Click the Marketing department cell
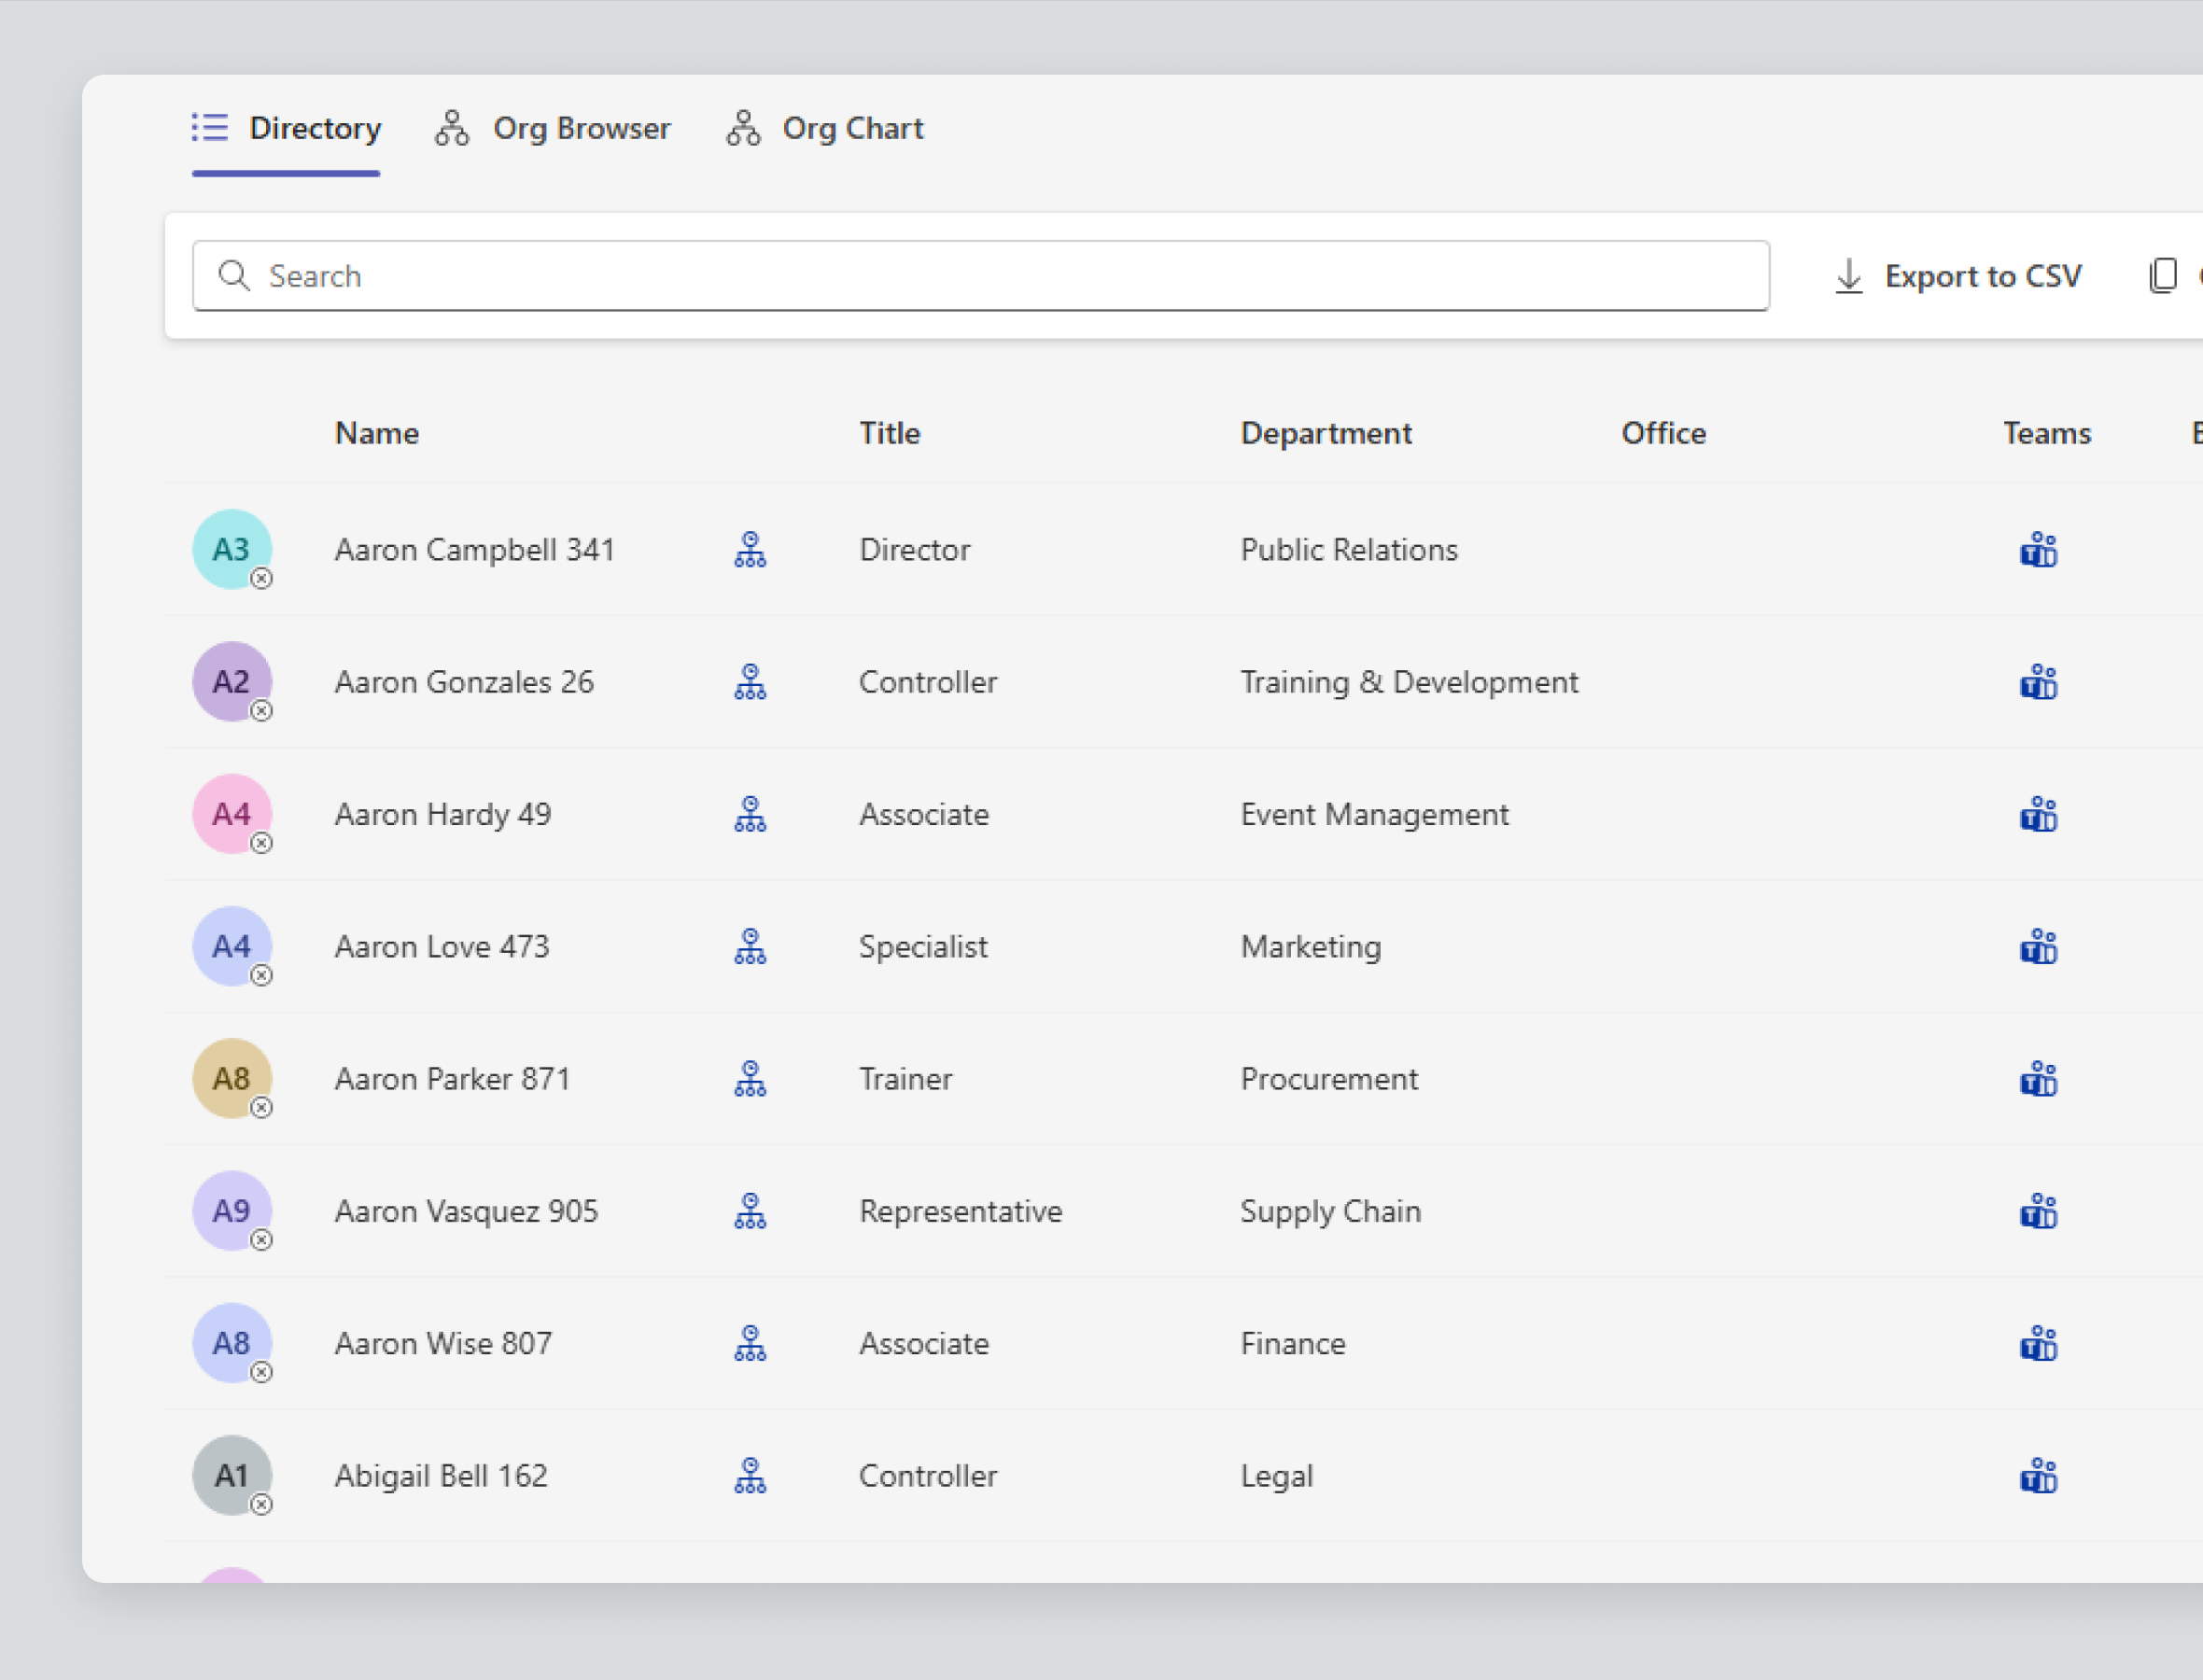Viewport: 2203px width, 1680px height. click(1311, 946)
